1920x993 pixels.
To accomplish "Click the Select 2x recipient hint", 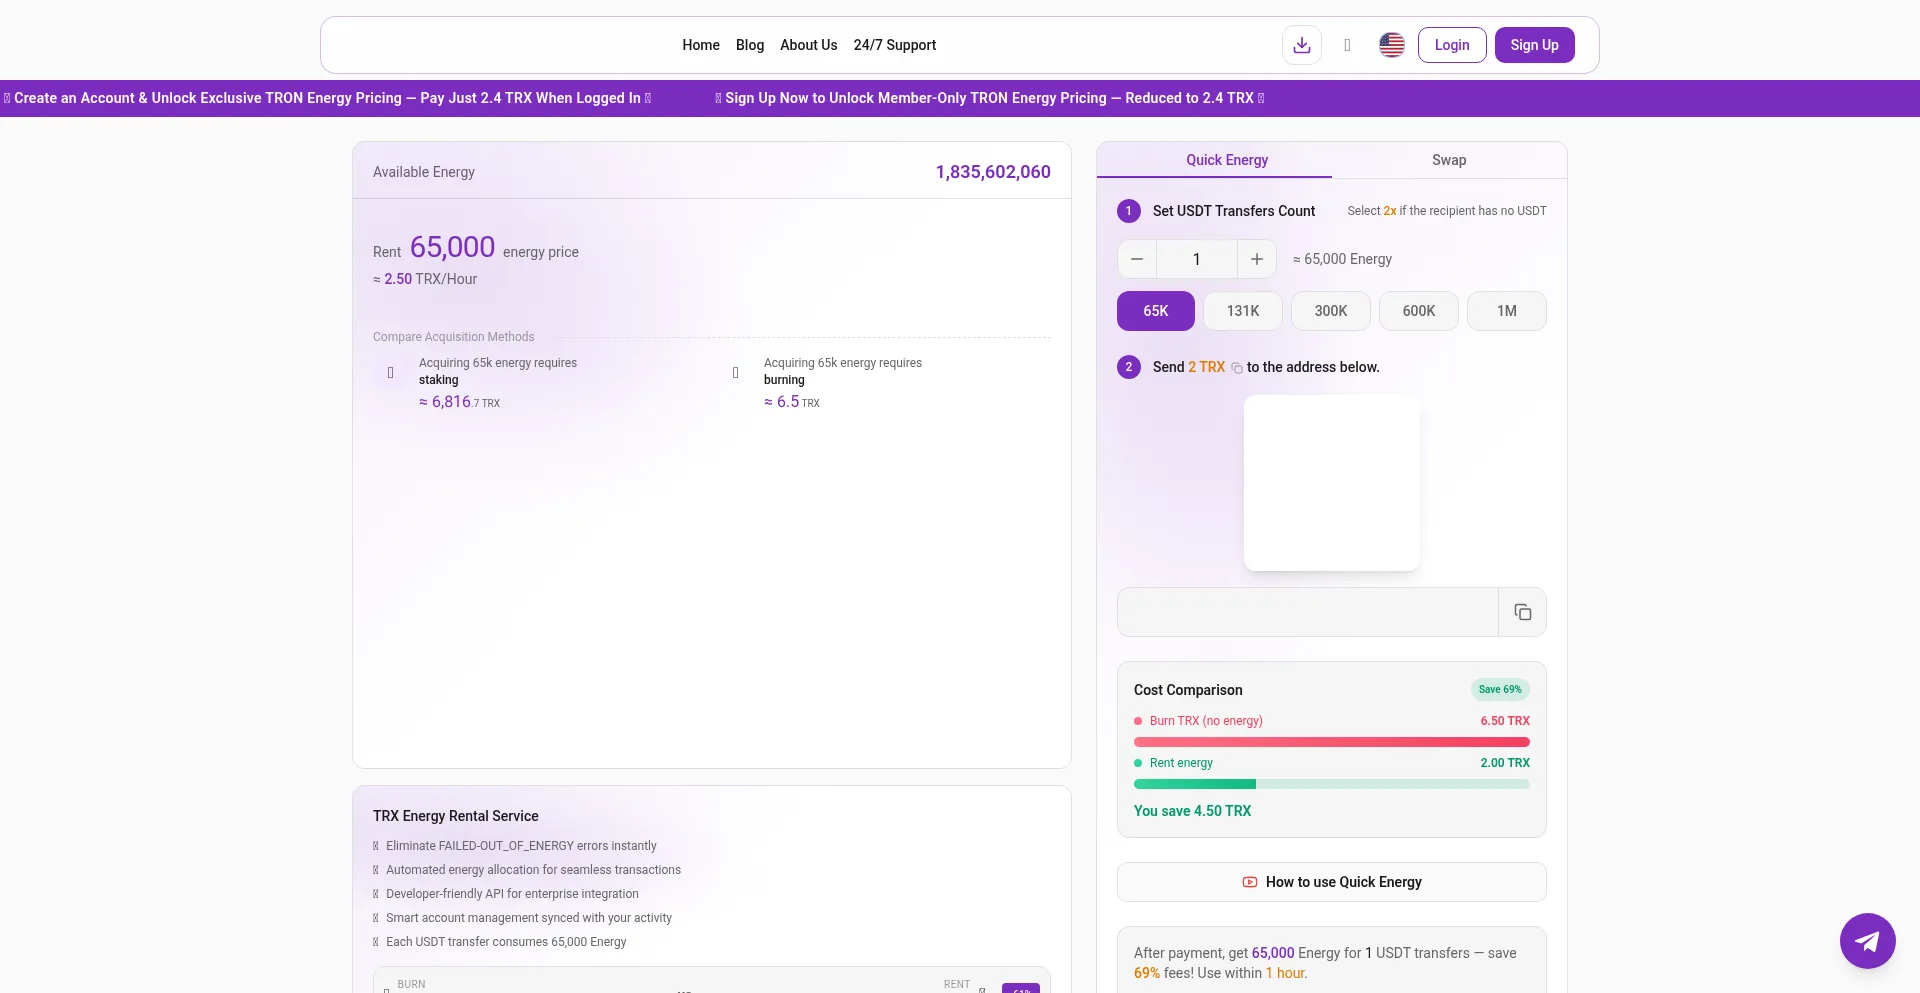I will [x=1447, y=211].
